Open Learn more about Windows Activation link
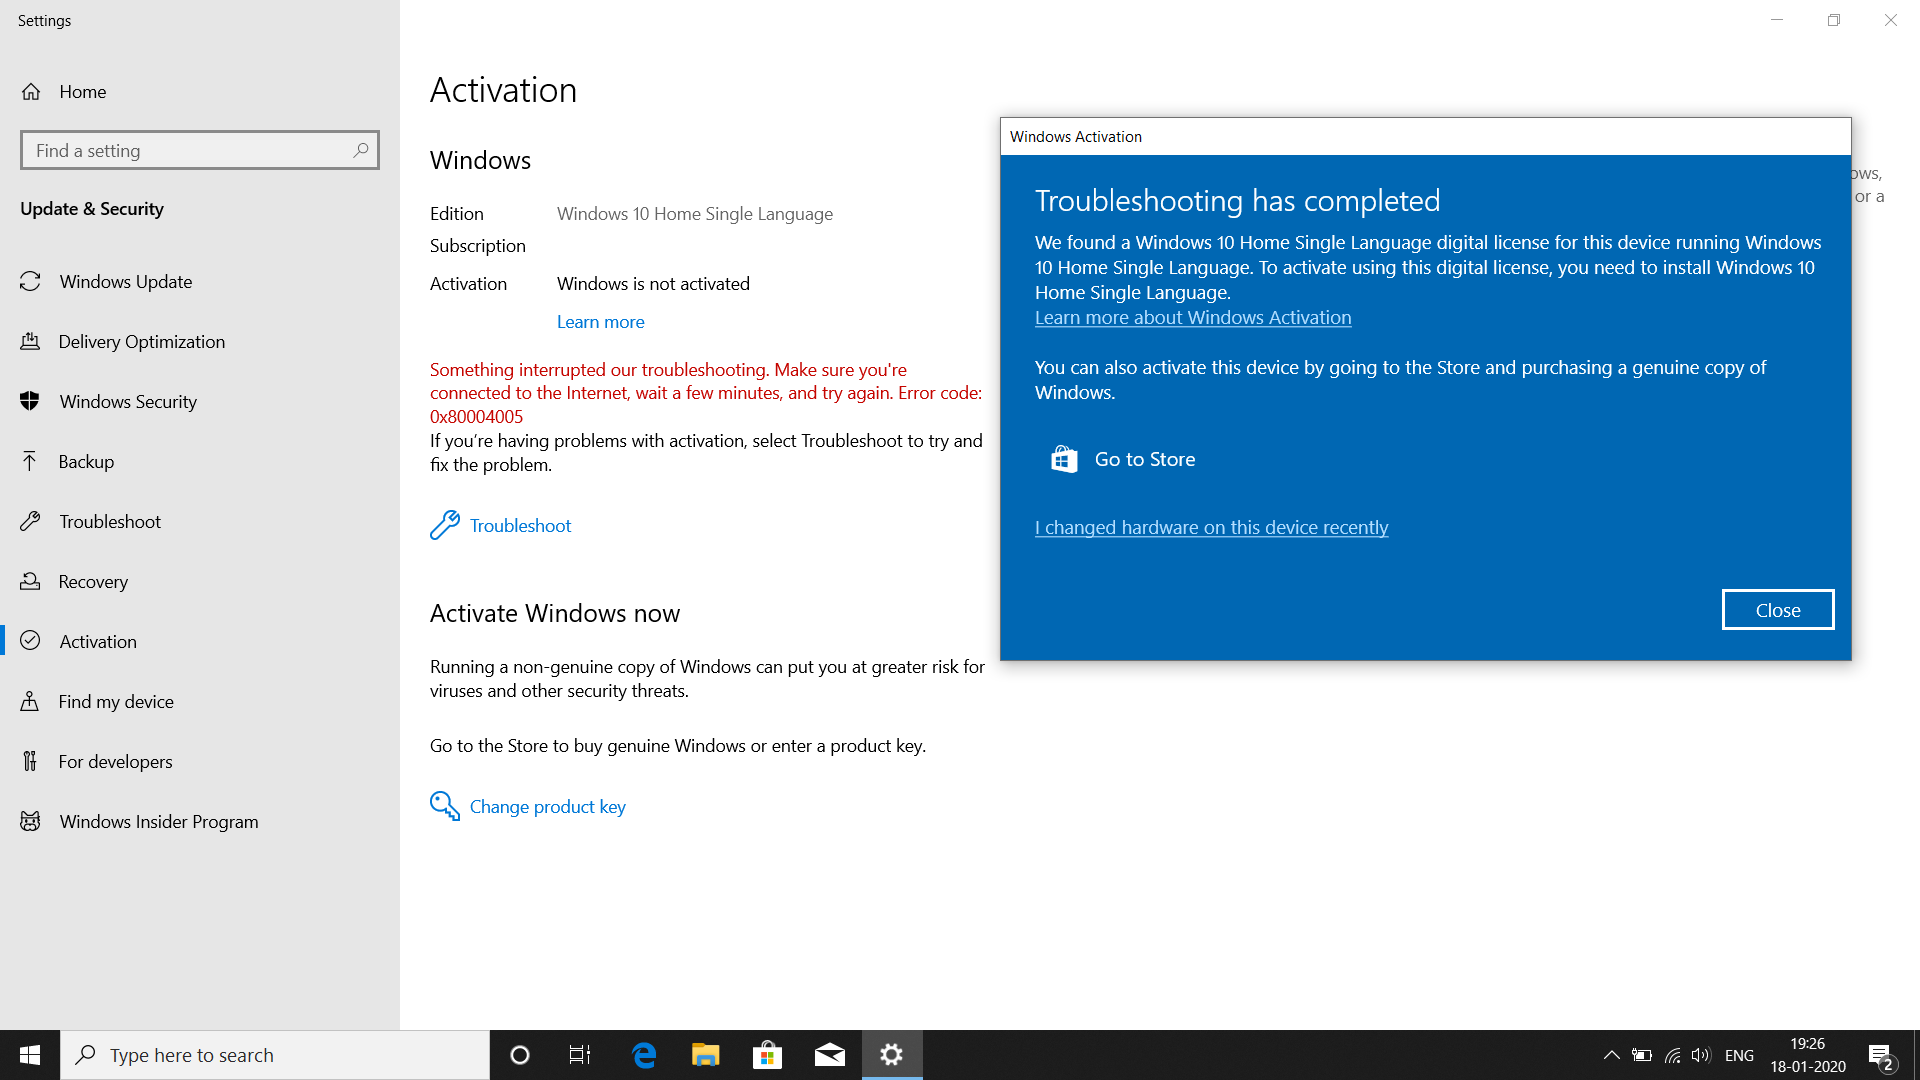The image size is (1920, 1080). pos(1193,318)
